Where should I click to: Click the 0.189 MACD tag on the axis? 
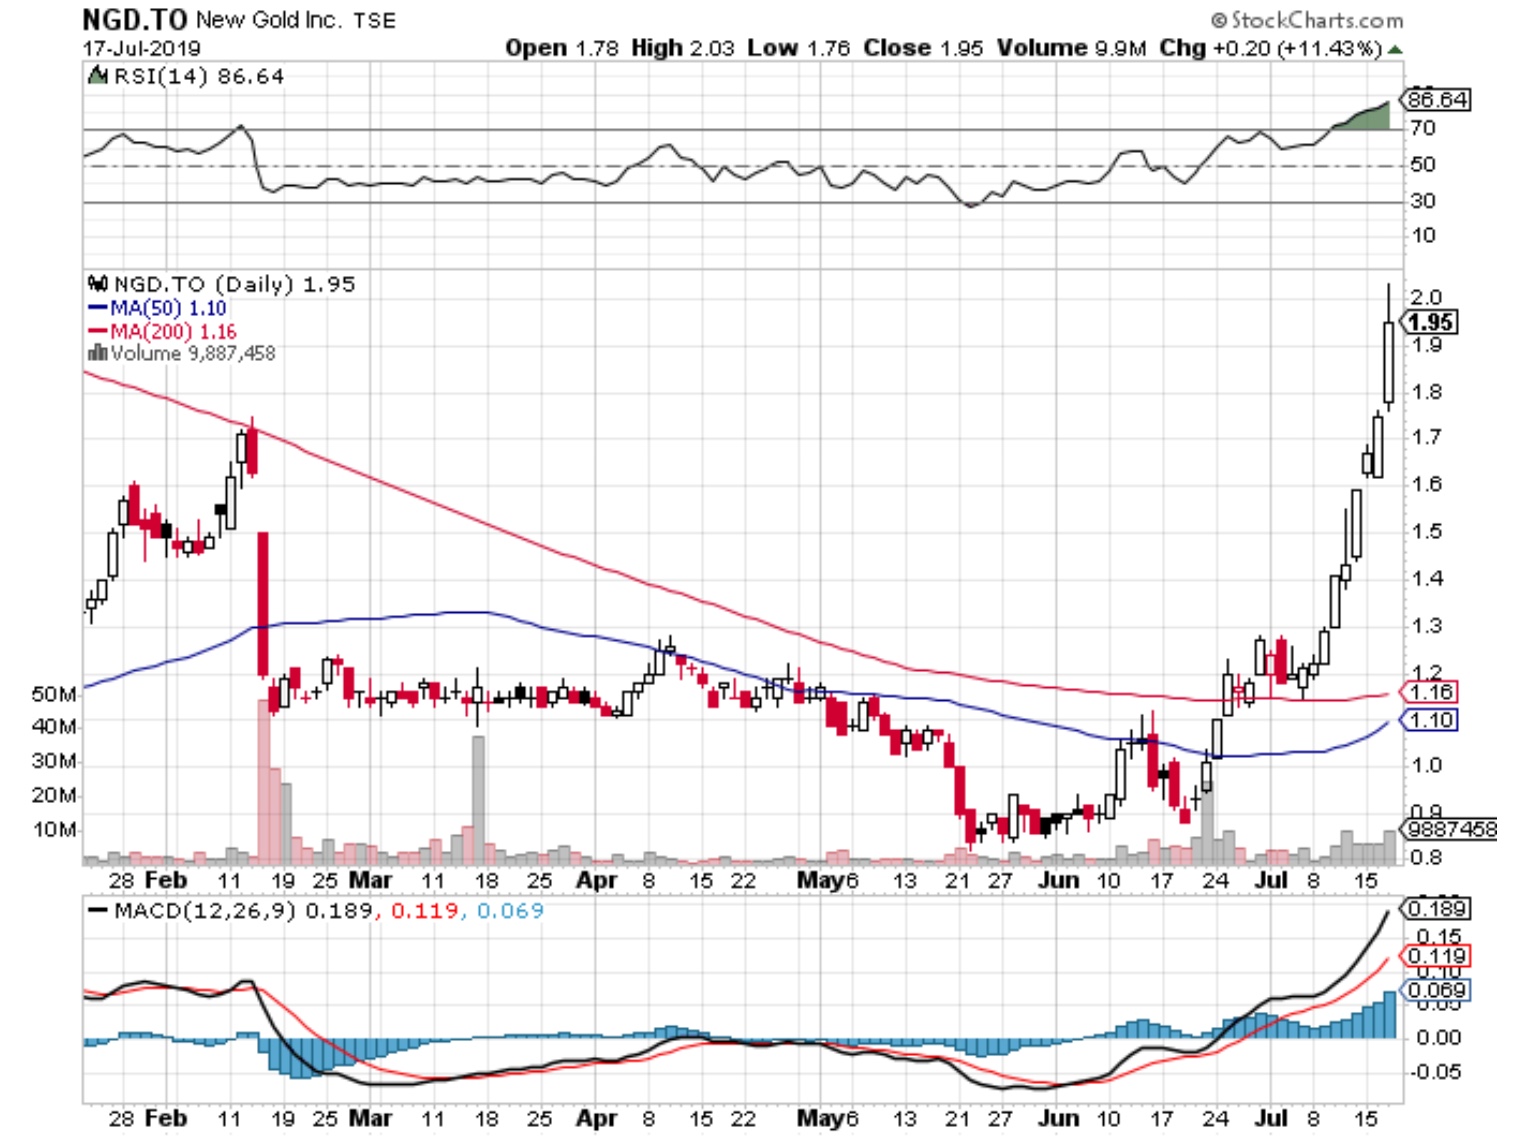1437,909
